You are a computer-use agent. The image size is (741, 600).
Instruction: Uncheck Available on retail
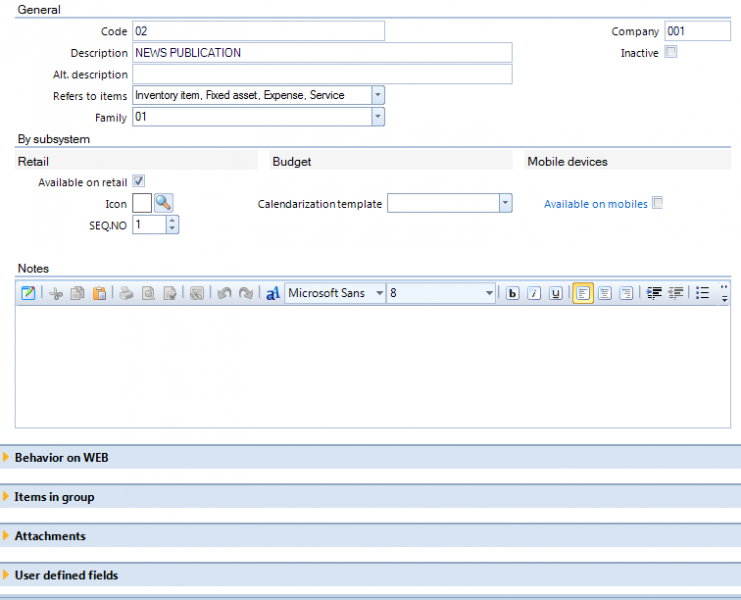pyautogui.click(x=138, y=181)
